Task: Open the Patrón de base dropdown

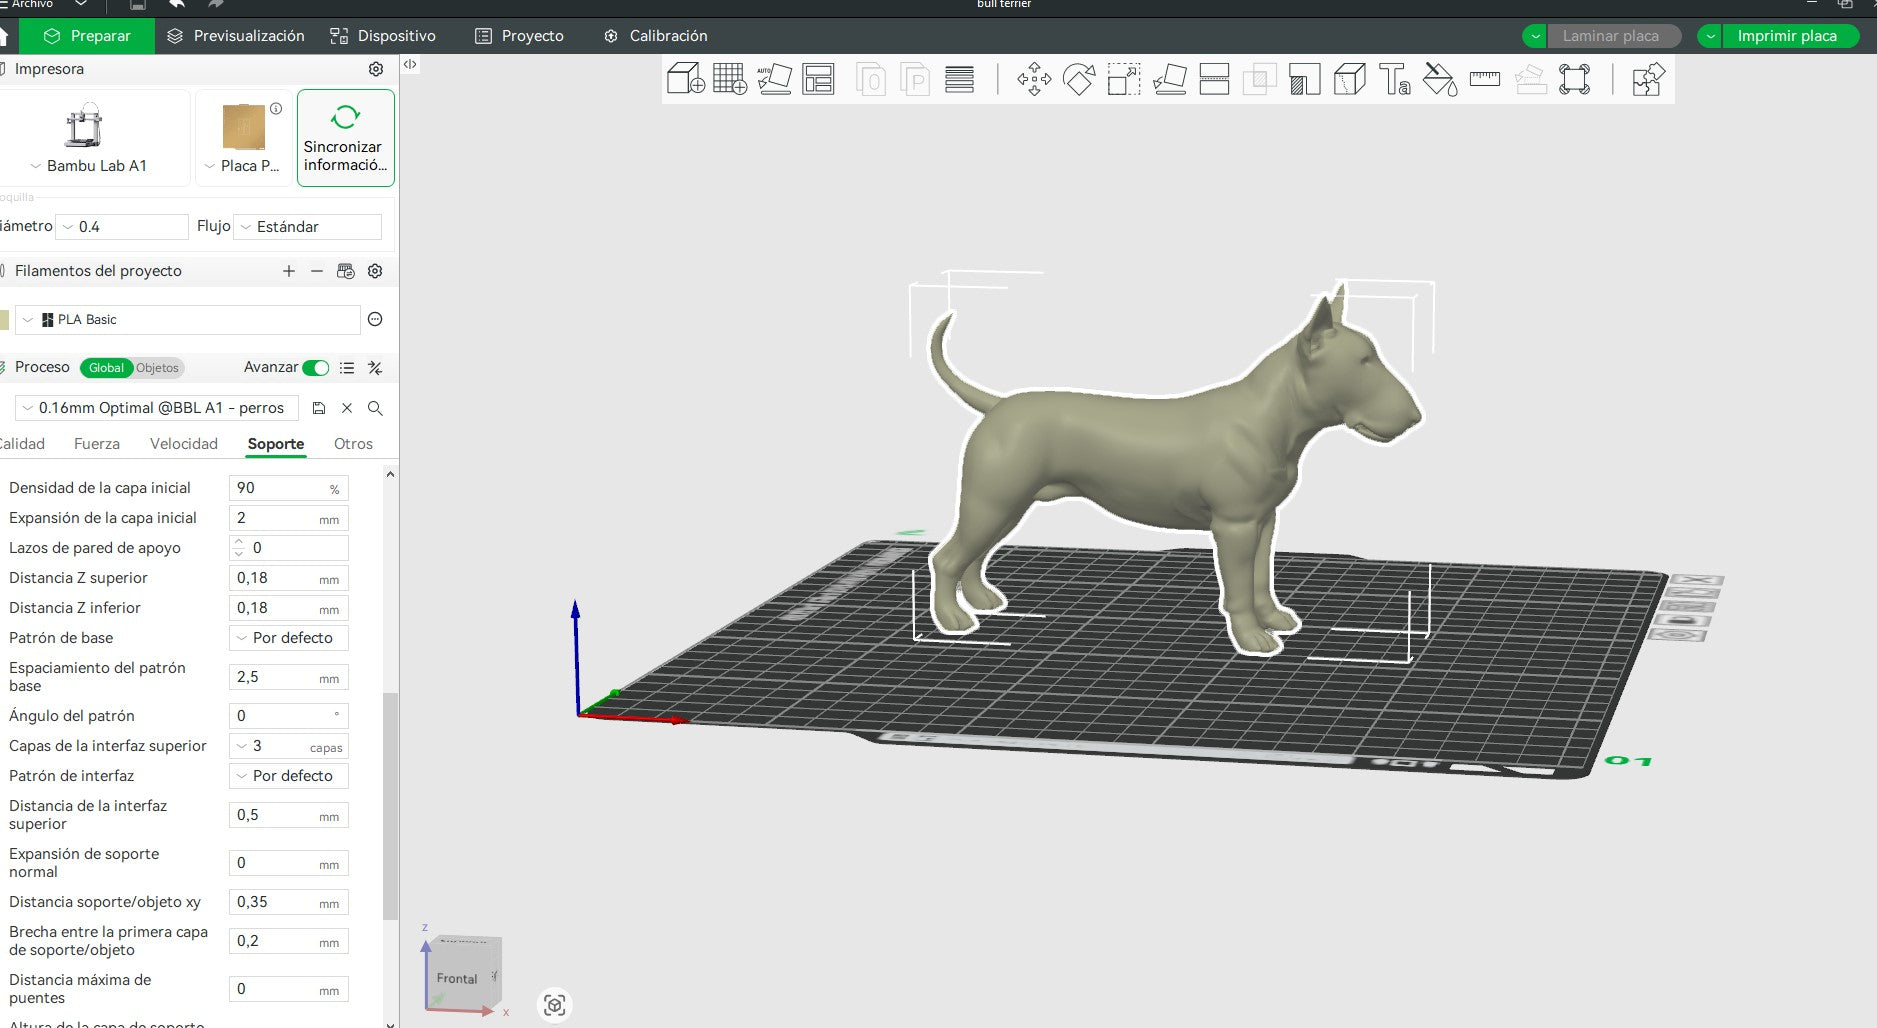Action: click(289, 638)
